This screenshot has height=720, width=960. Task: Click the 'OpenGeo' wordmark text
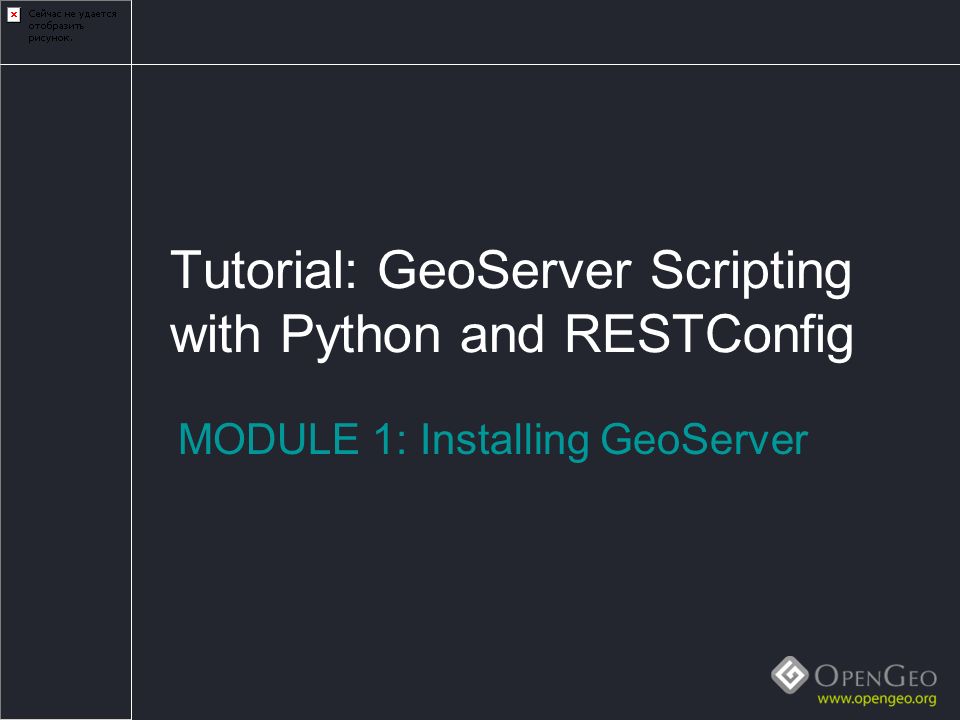876,676
